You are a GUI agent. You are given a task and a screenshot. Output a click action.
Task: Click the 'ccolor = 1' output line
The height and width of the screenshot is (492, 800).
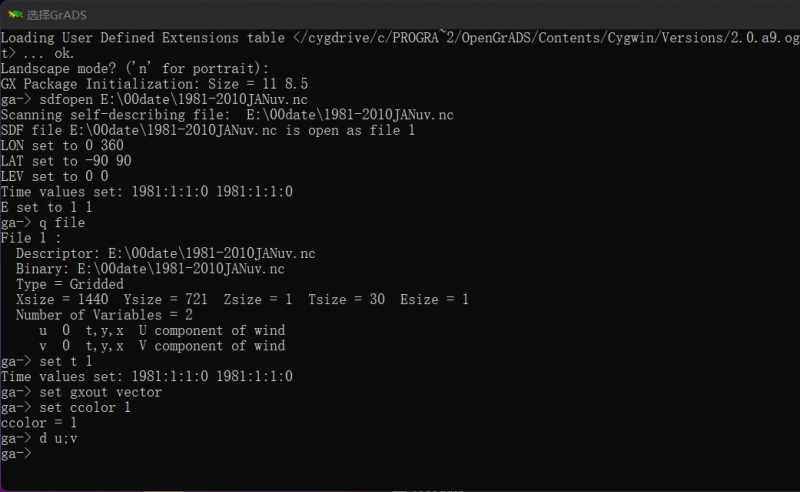38,423
